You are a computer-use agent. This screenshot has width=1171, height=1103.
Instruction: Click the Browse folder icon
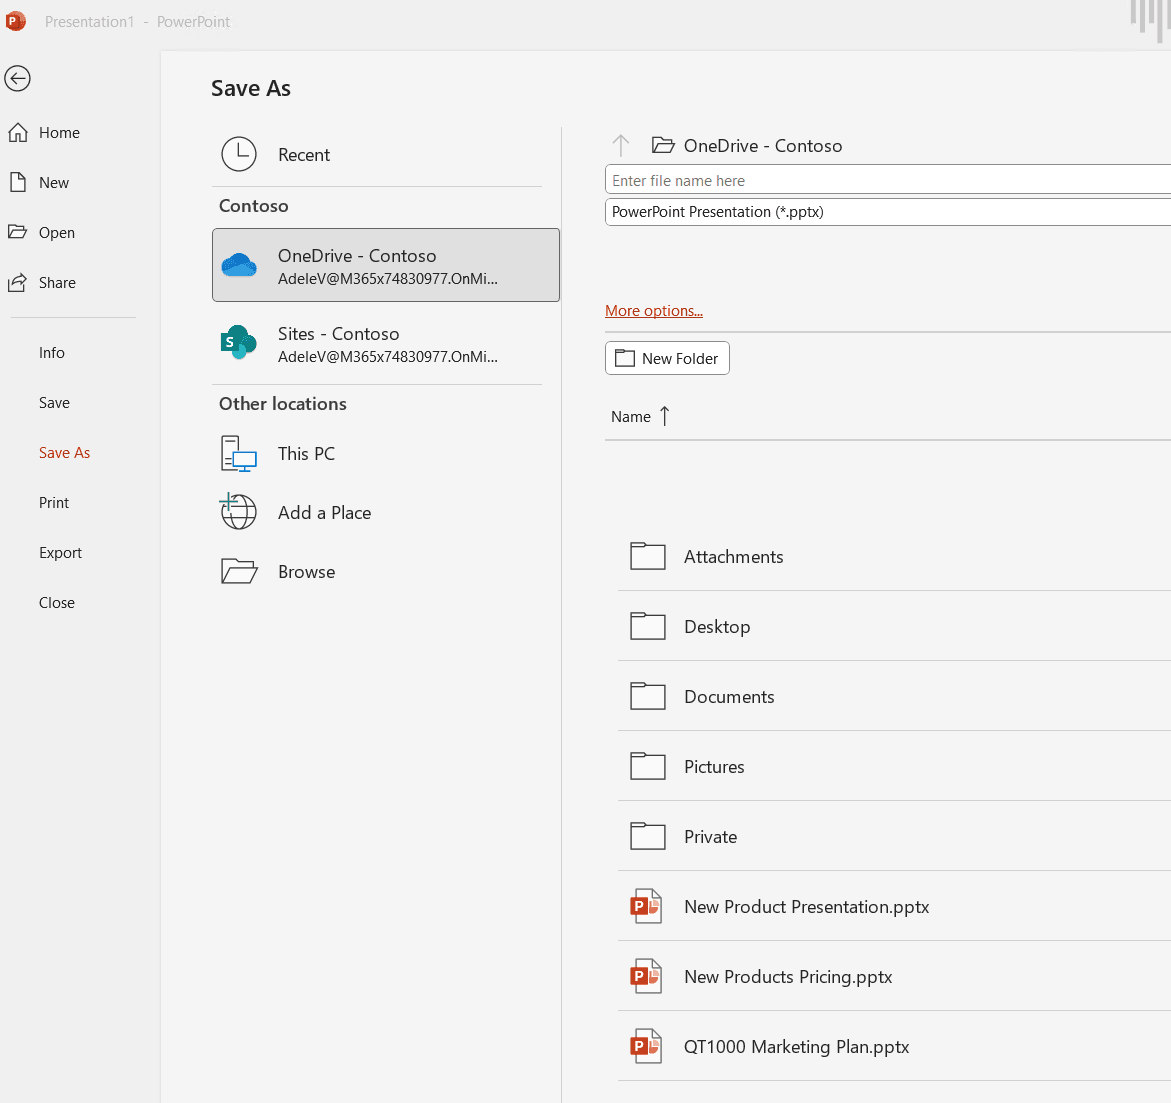pos(239,571)
